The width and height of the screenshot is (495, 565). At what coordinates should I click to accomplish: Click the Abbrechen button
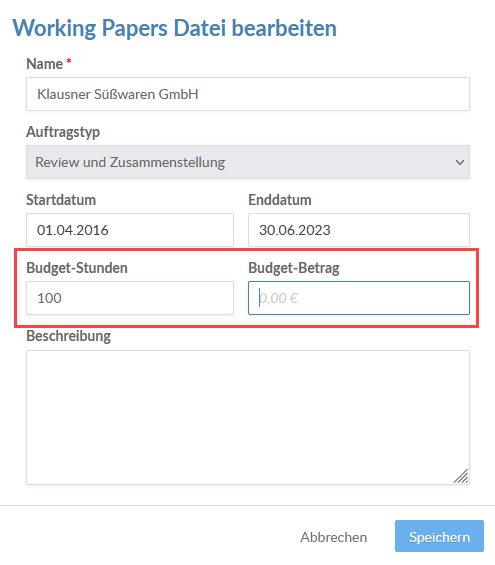(334, 537)
